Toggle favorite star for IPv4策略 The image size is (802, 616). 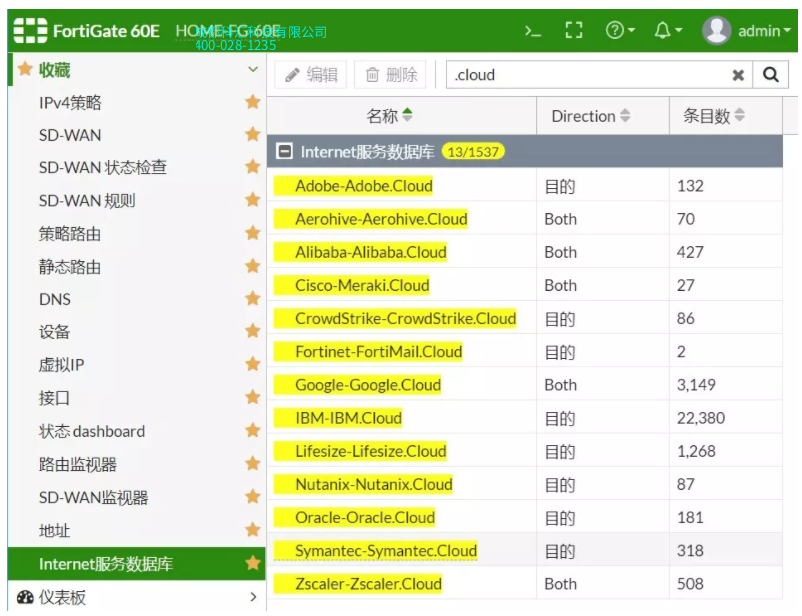coord(253,102)
